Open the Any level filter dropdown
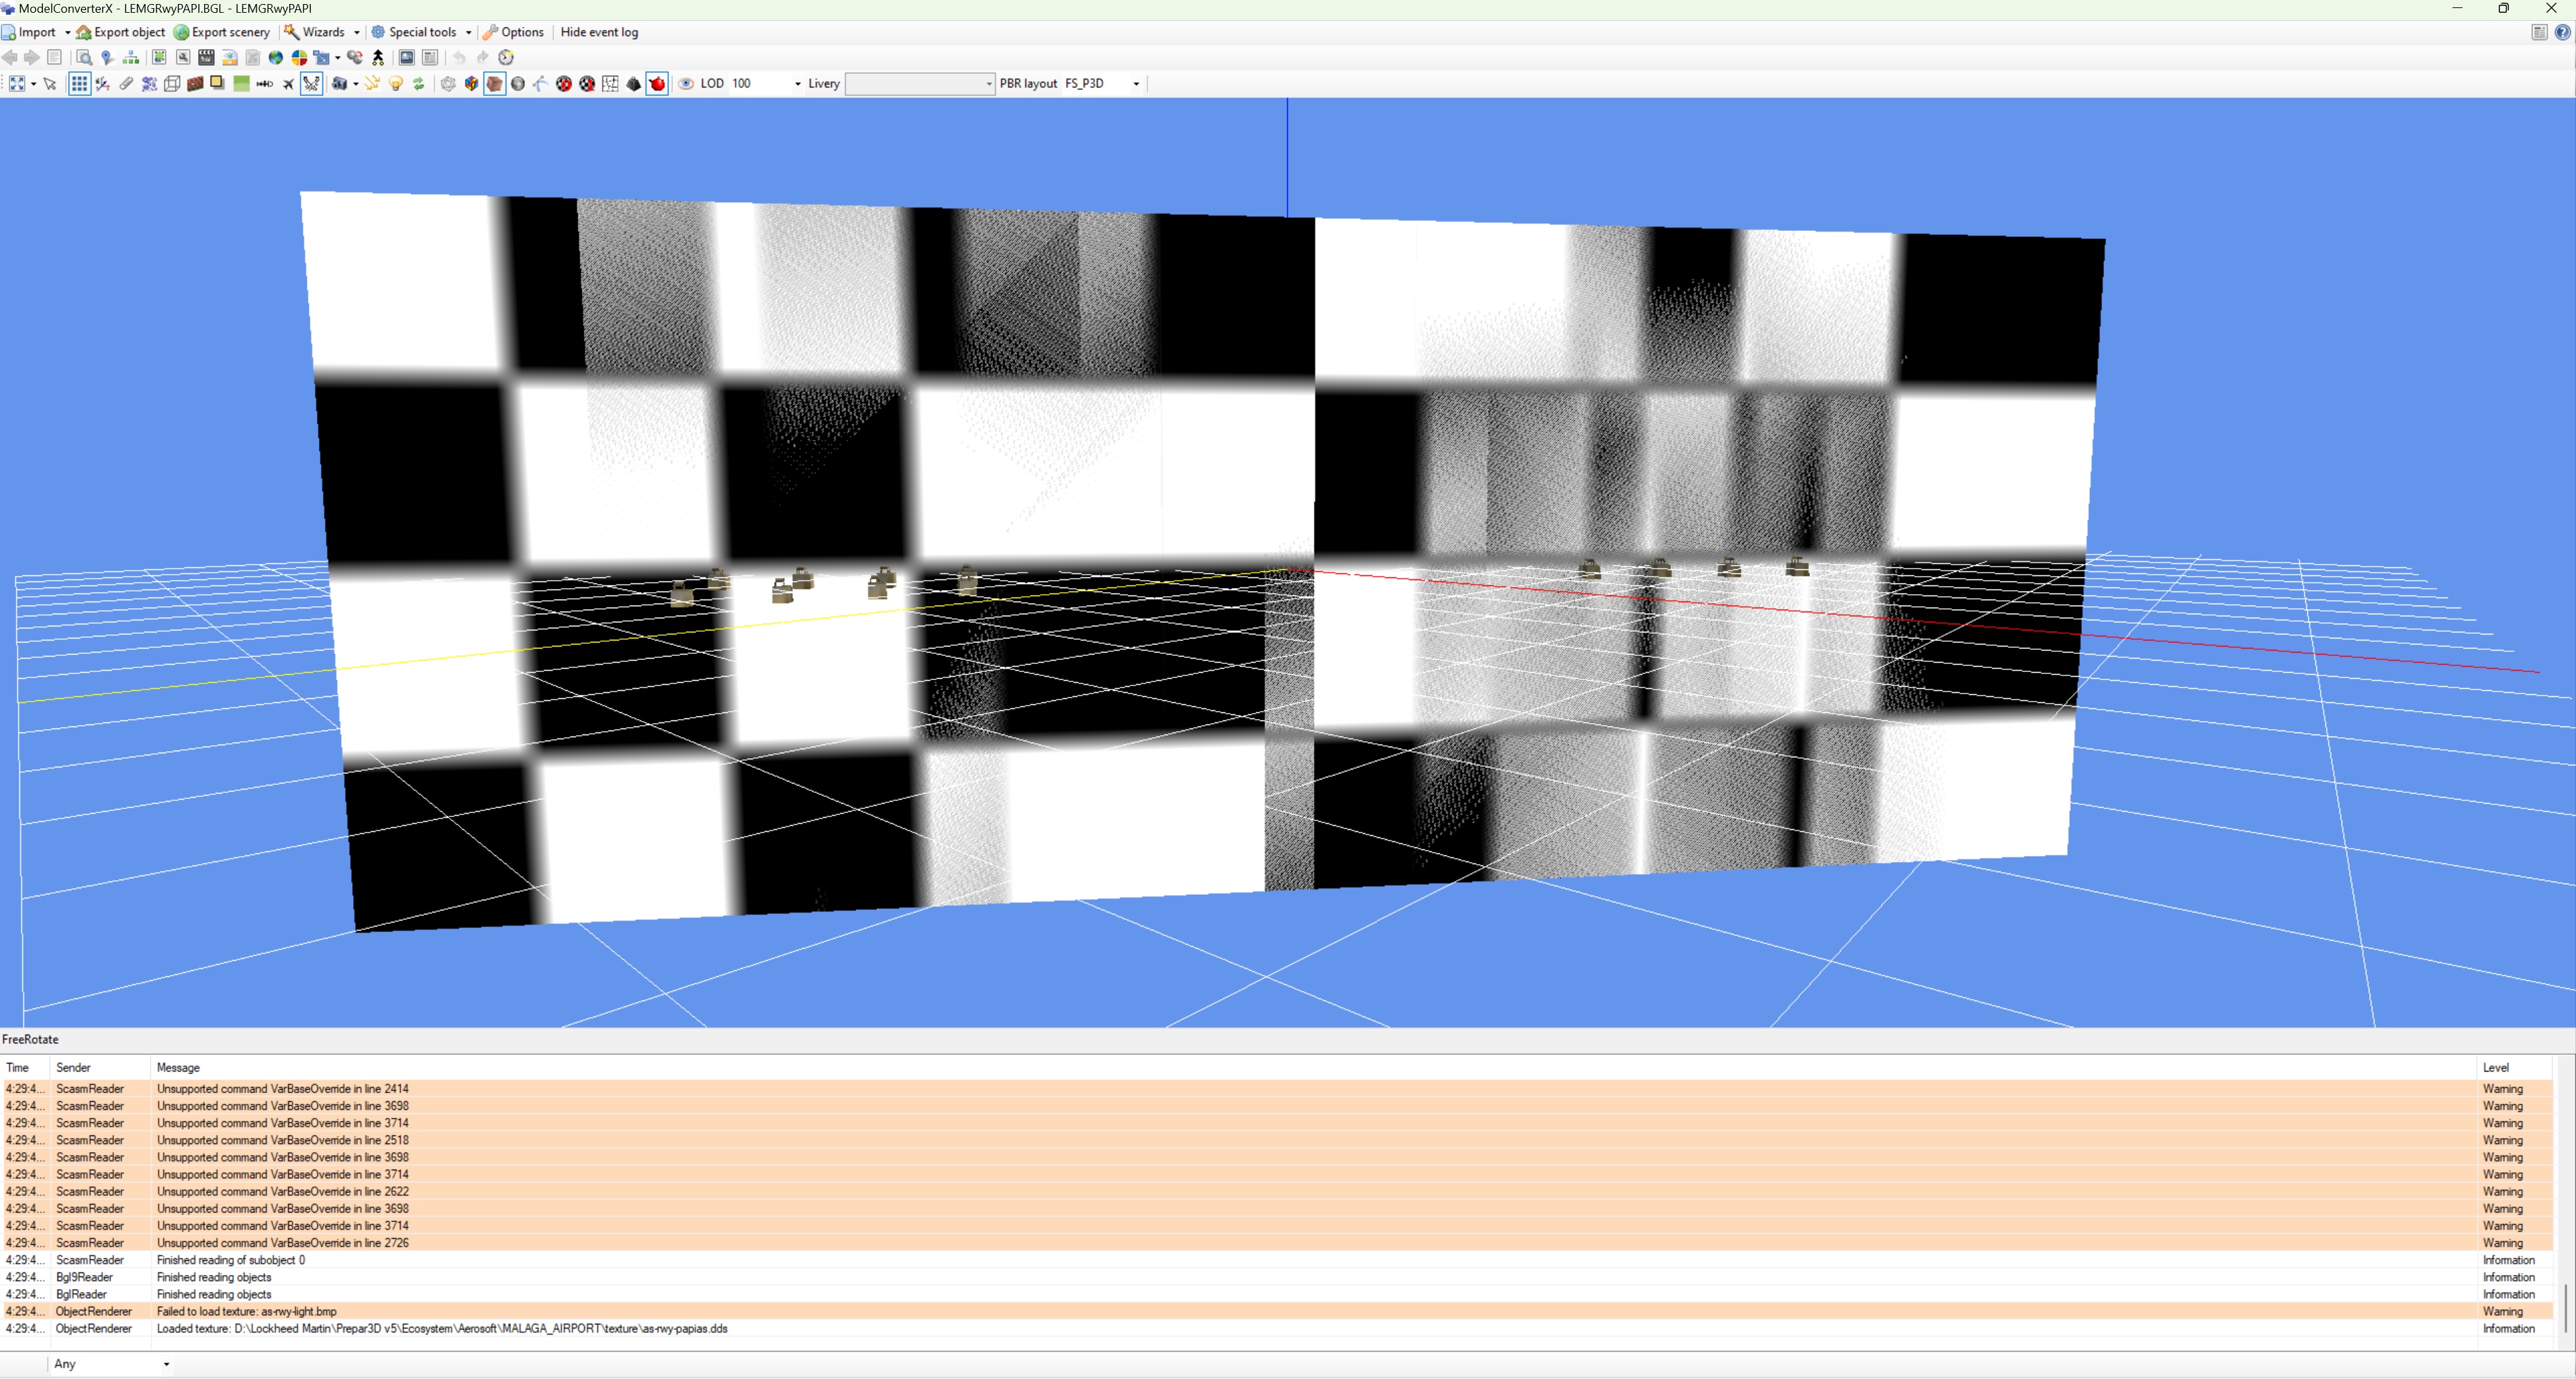 click(x=110, y=1364)
